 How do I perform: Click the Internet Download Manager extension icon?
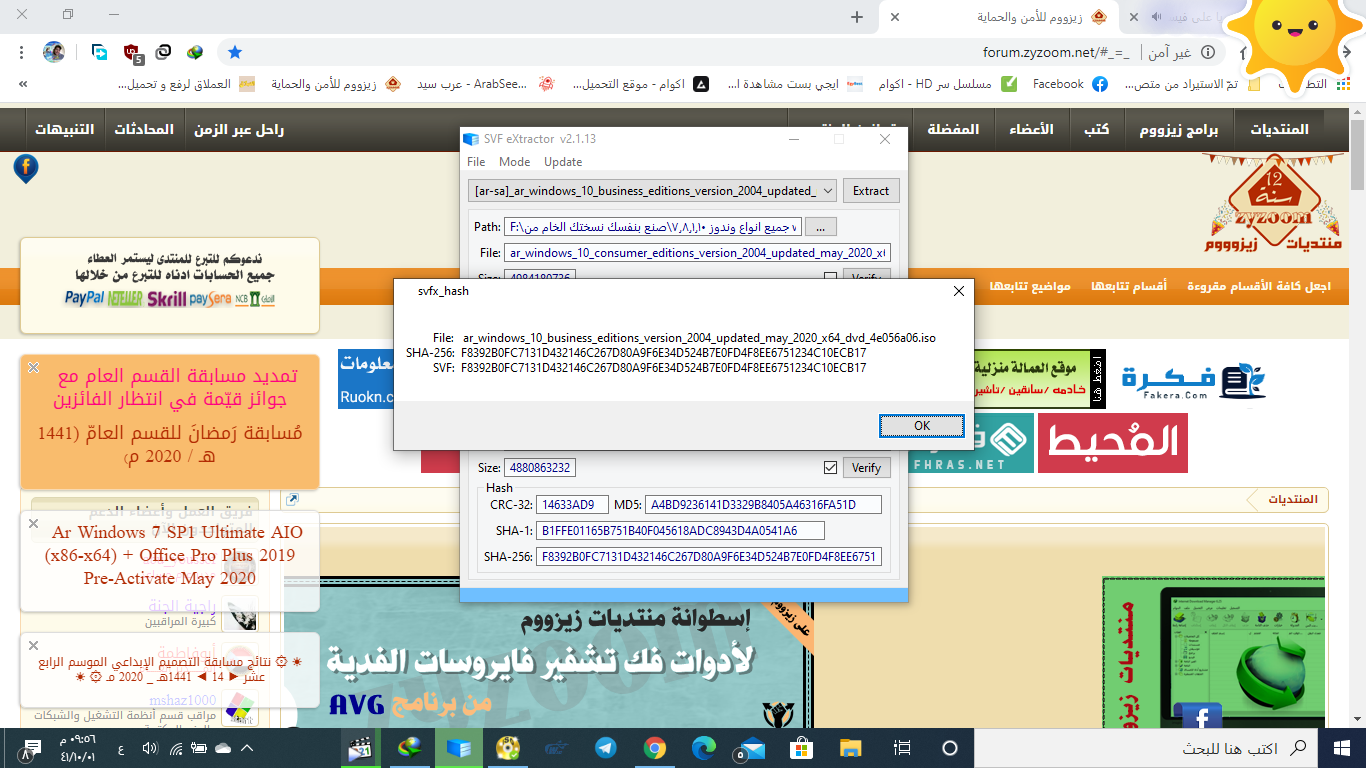point(195,52)
